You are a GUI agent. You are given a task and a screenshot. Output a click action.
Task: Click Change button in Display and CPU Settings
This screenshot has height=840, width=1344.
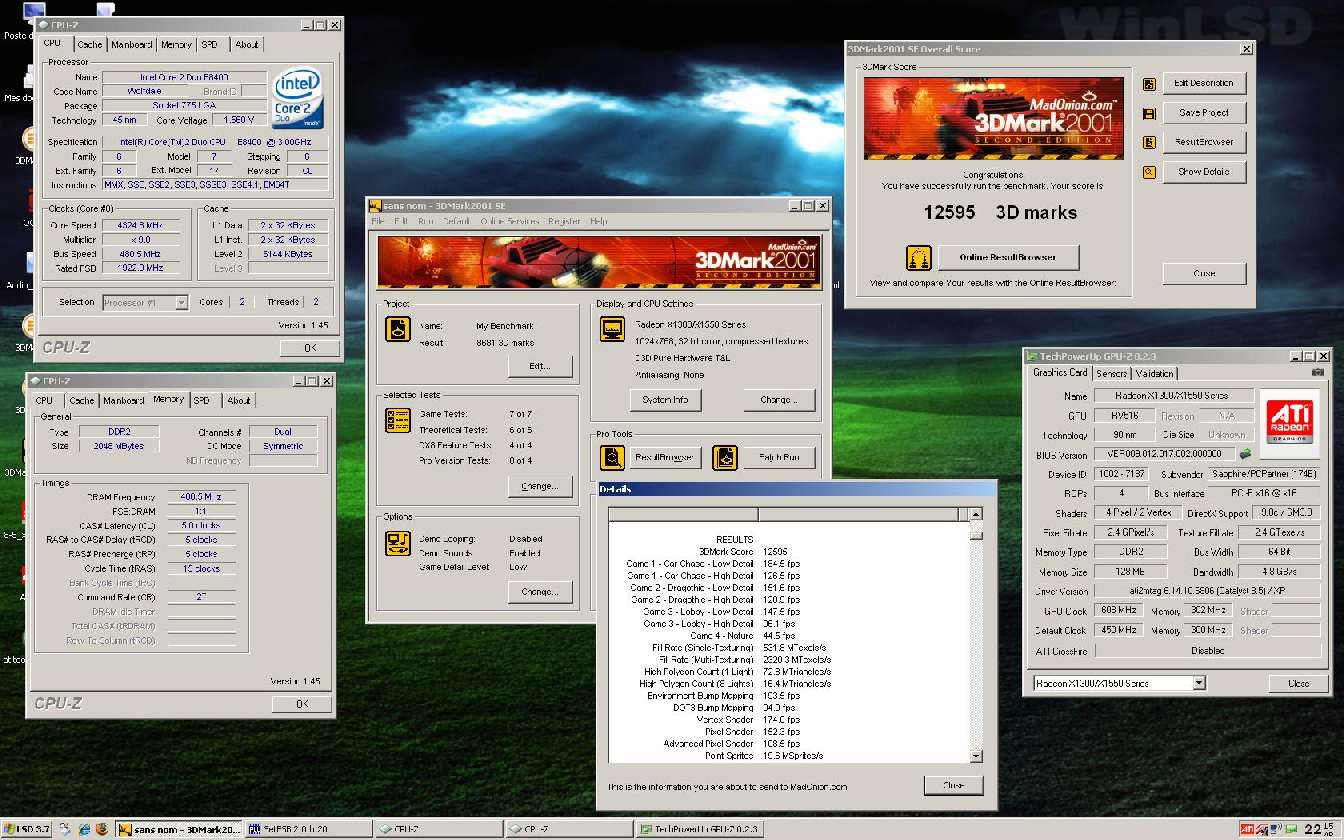coord(779,400)
